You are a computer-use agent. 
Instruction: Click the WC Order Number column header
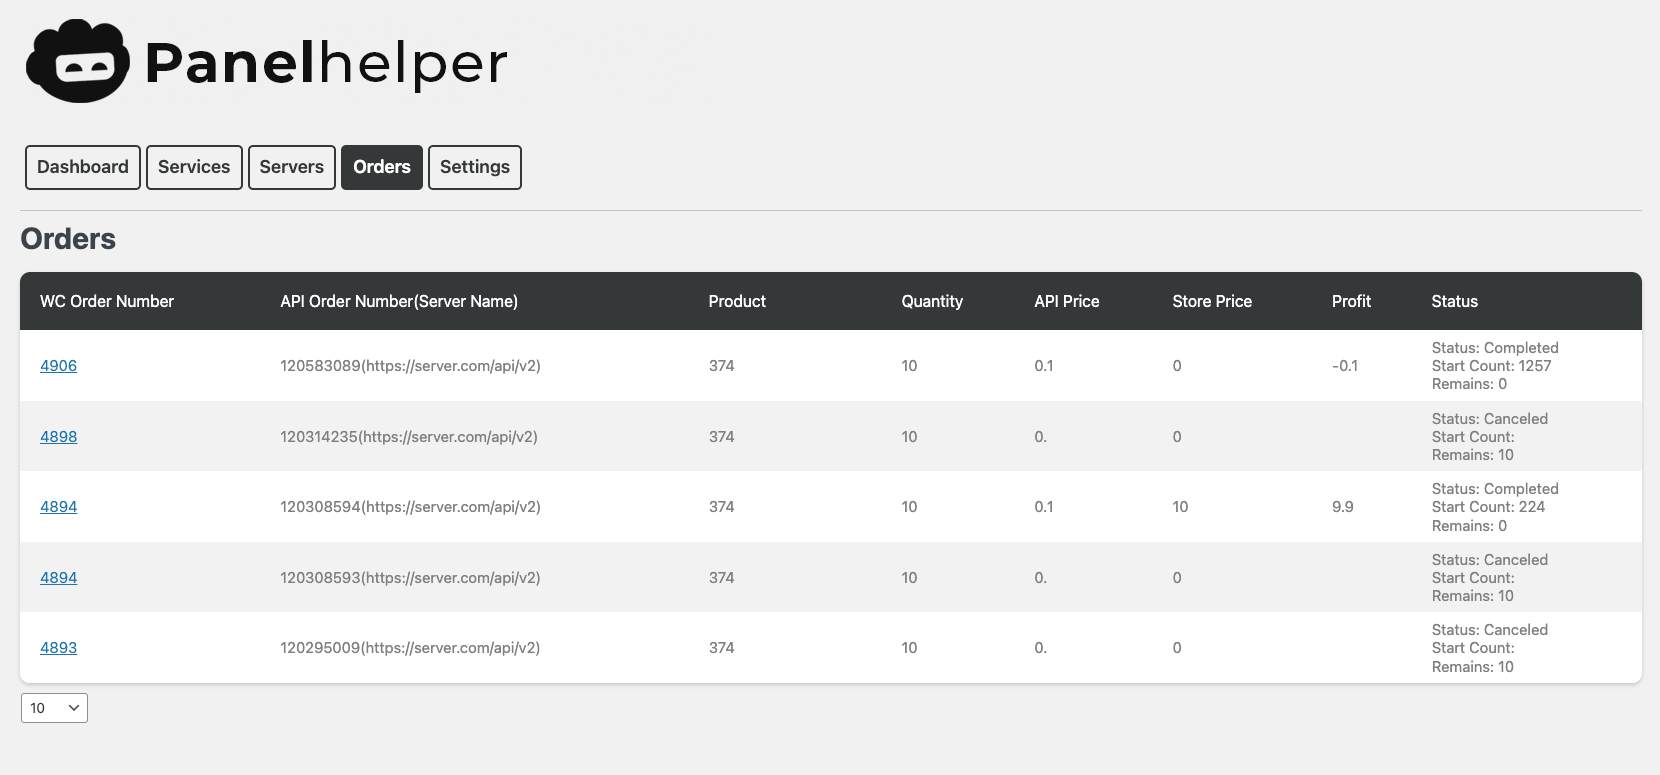(107, 301)
